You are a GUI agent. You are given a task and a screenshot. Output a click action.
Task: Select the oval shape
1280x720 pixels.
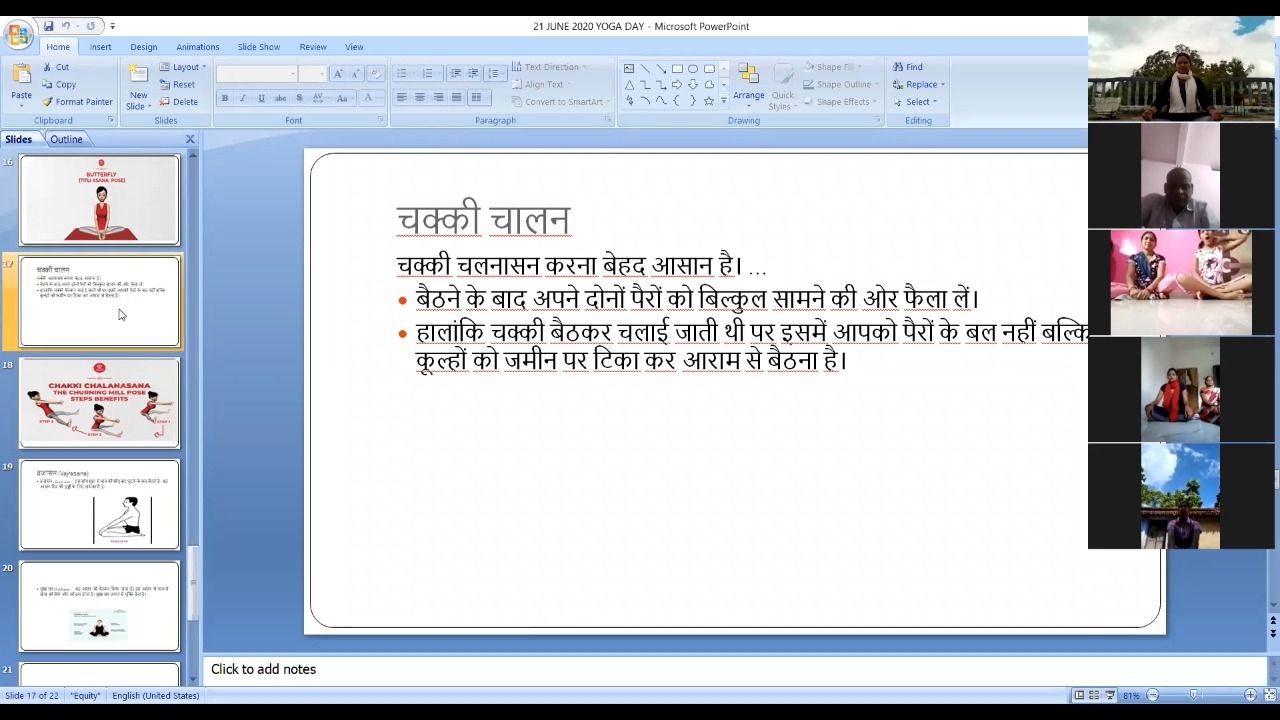coord(693,69)
